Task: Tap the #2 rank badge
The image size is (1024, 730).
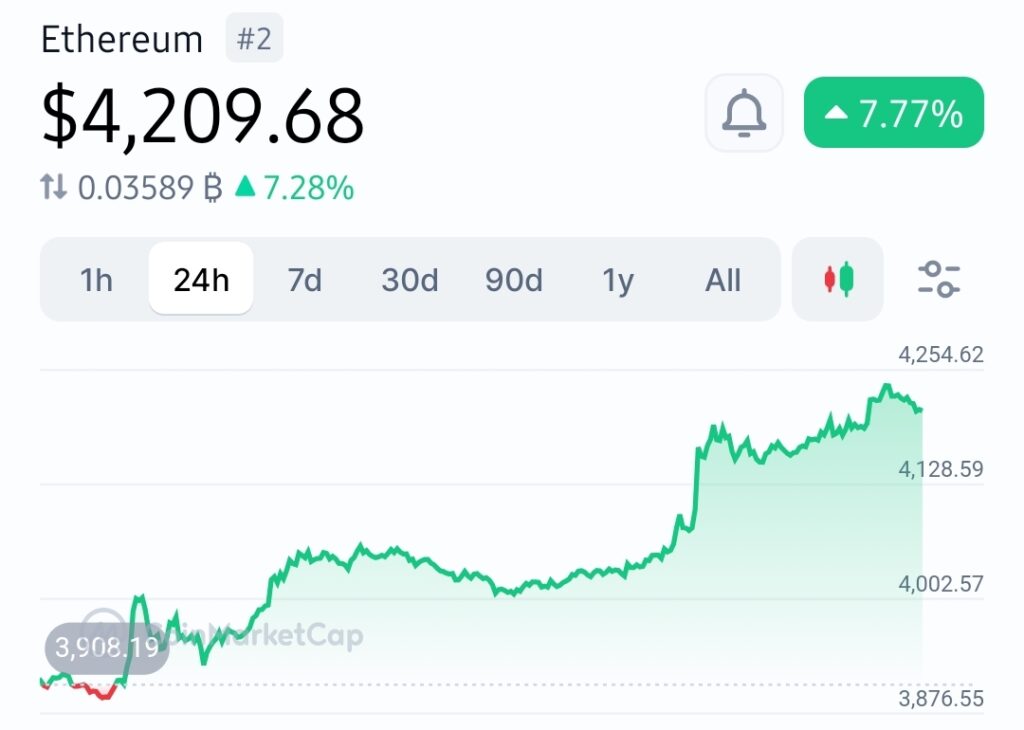Action: (x=254, y=39)
